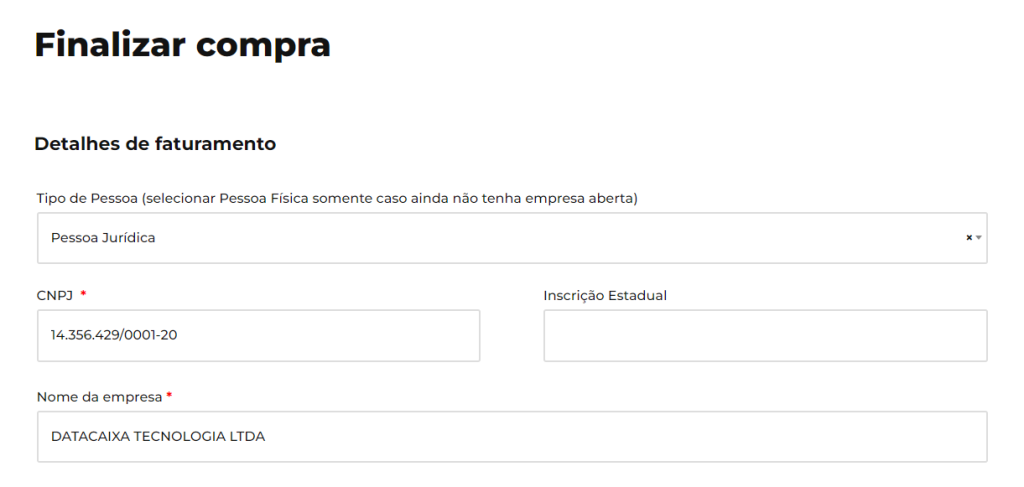The width and height of the screenshot is (1024, 487).
Task: Click into the empty Inscrição Estadual field
Action: tap(765, 335)
